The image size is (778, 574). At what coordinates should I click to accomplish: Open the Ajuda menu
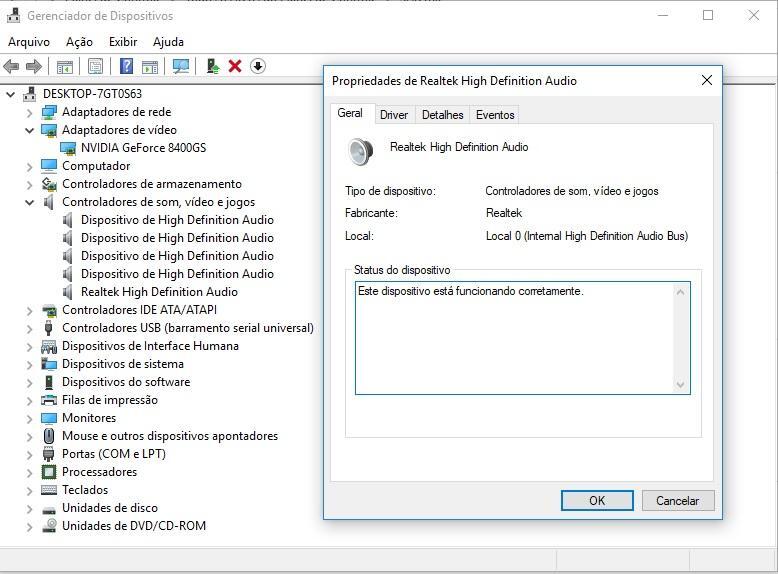point(168,42)
